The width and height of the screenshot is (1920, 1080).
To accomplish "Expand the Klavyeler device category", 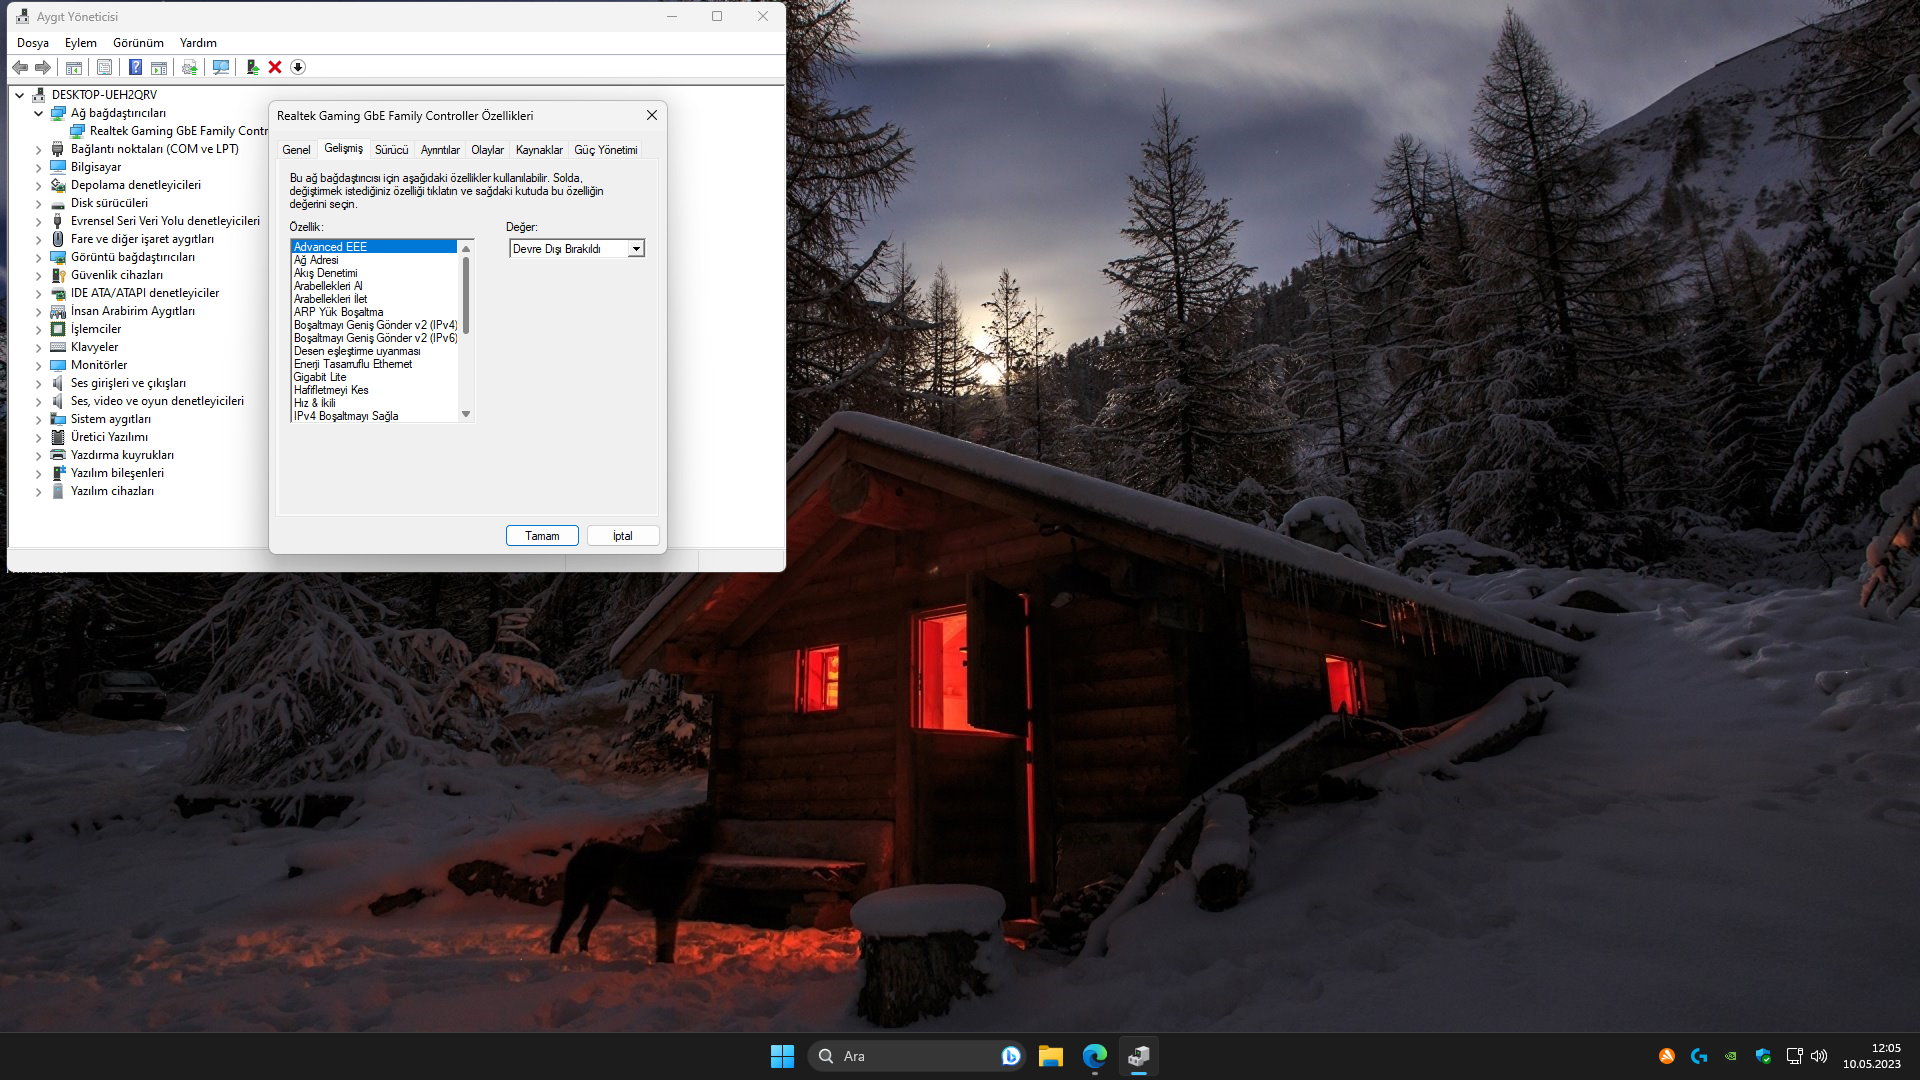I will click(39, 347).
